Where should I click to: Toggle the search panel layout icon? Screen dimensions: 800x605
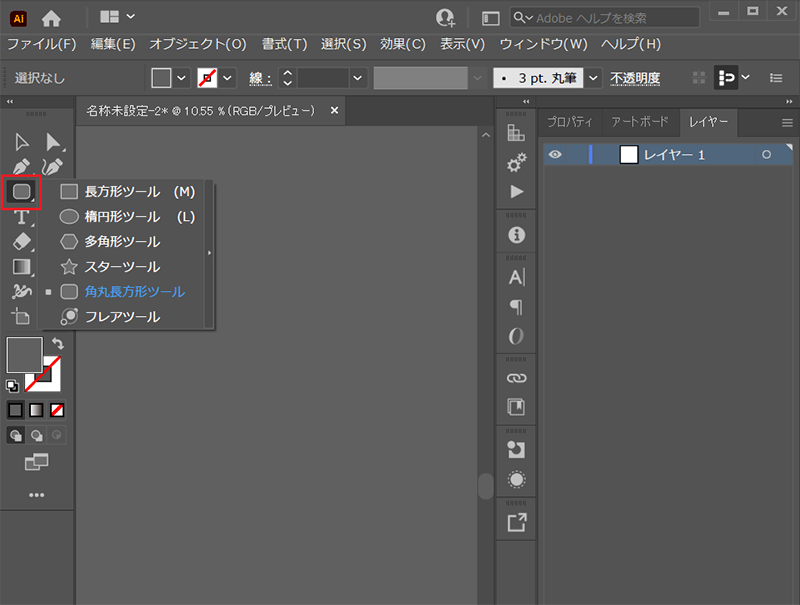(x=490, y=18)
